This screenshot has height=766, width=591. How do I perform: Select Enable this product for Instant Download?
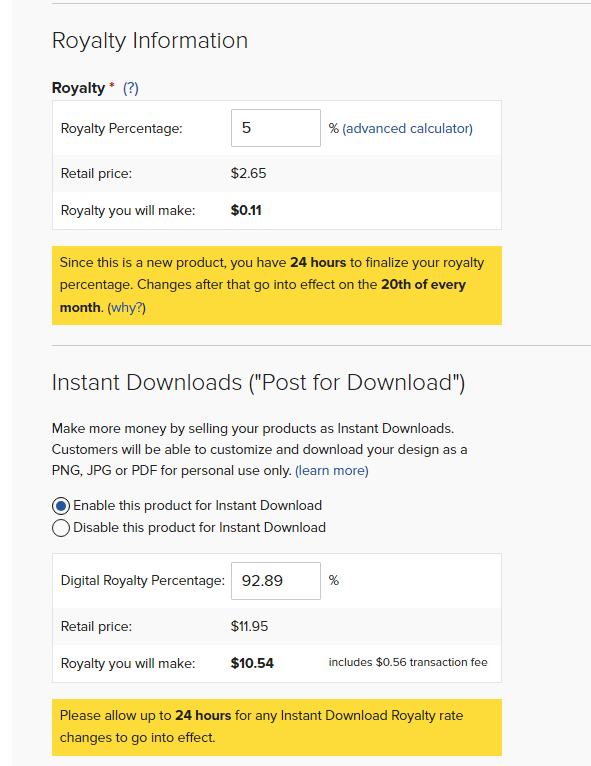coord(61,506)
